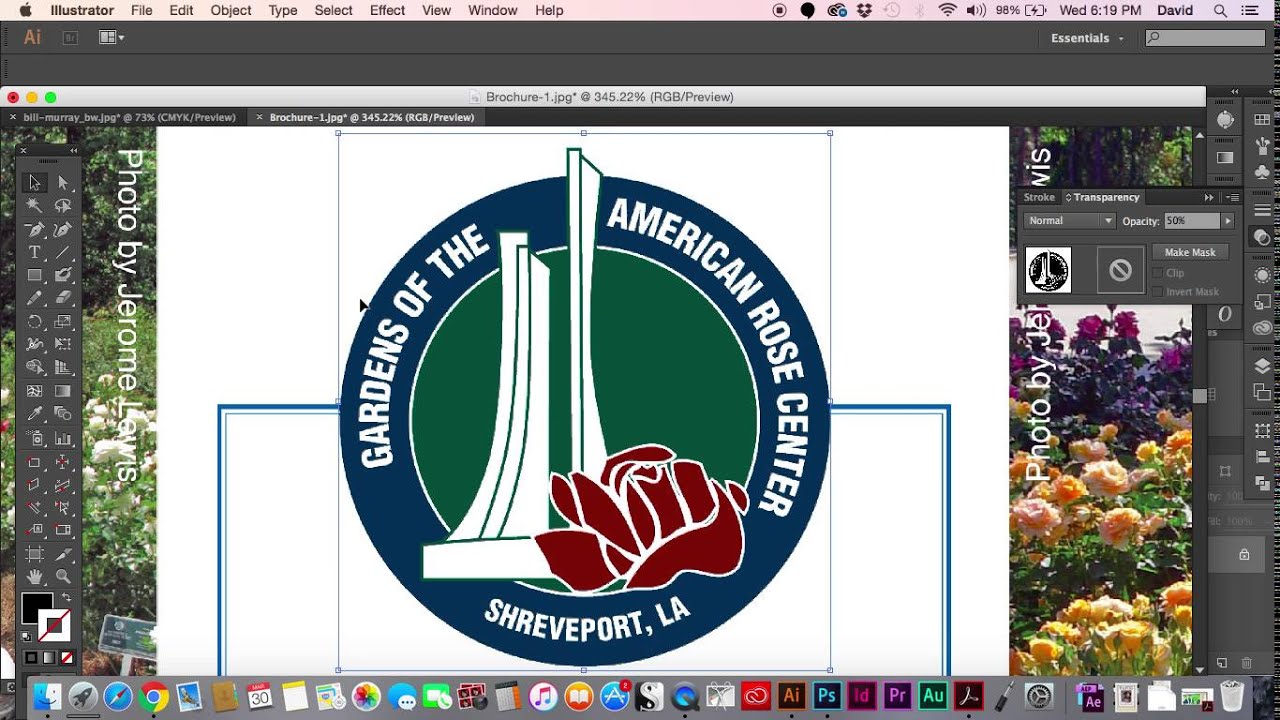
Task: Select the Type tool
Action: coord(34,252)
